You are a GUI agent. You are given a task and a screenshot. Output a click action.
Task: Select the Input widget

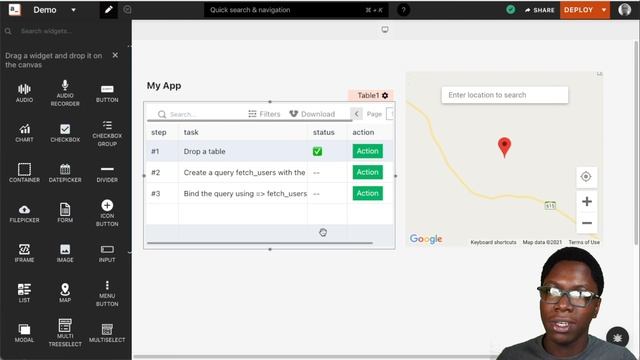pyautogui.click(x=107, y=253)
